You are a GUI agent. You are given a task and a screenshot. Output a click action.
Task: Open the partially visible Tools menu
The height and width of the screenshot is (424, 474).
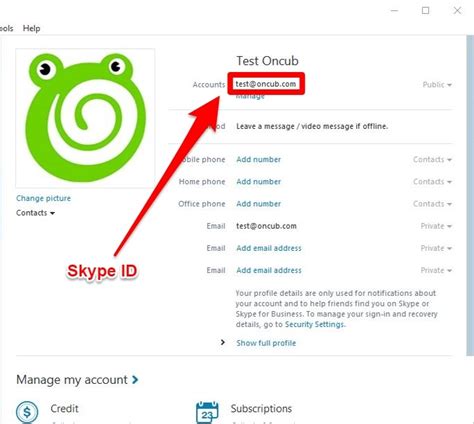(6, 28)
